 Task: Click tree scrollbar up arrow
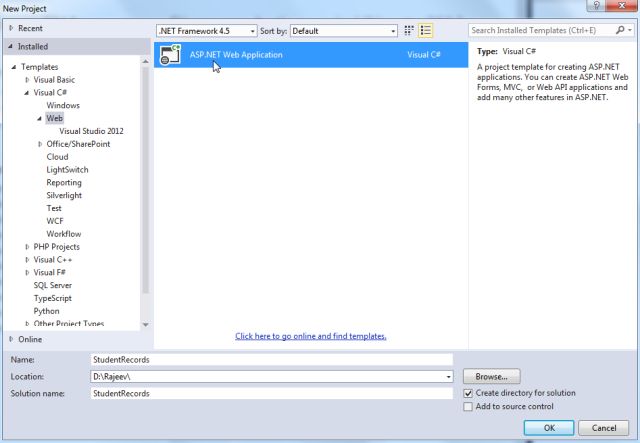(x=145, y=61)
